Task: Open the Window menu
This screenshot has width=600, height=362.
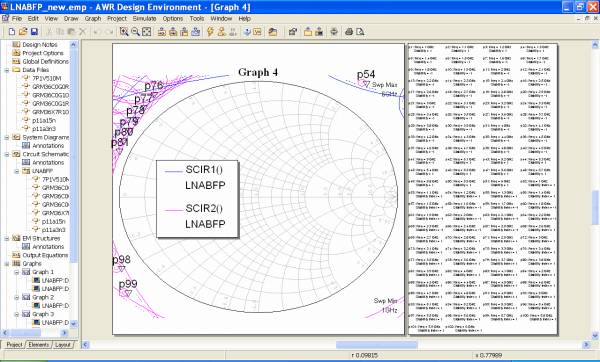Action: coord(221,18)
